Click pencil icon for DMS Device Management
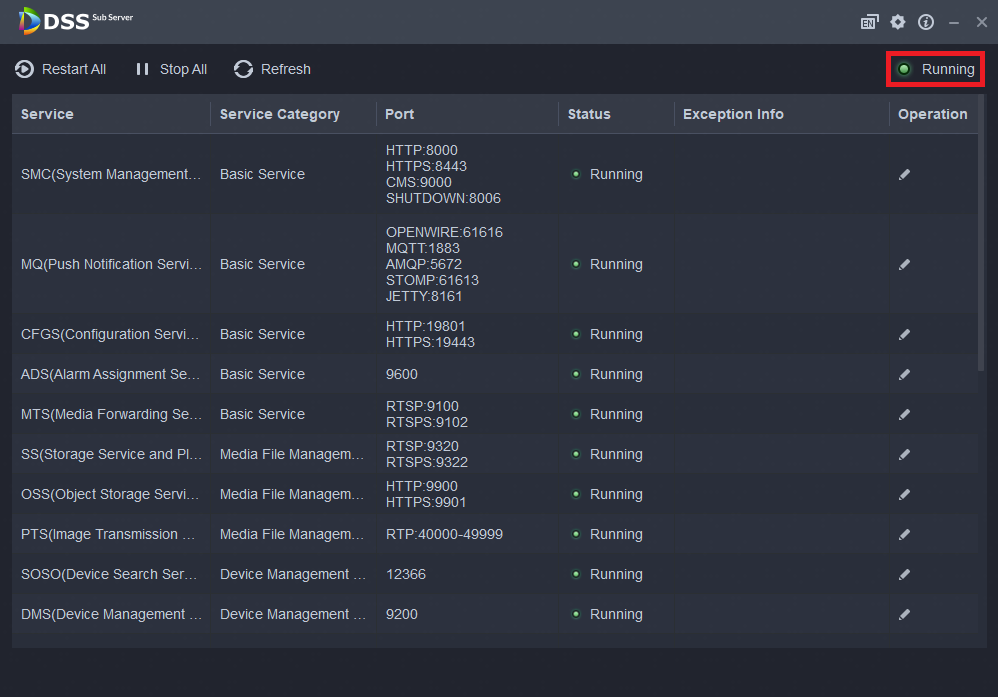Screen dimensions: 998x697 [x=904, y=614]
